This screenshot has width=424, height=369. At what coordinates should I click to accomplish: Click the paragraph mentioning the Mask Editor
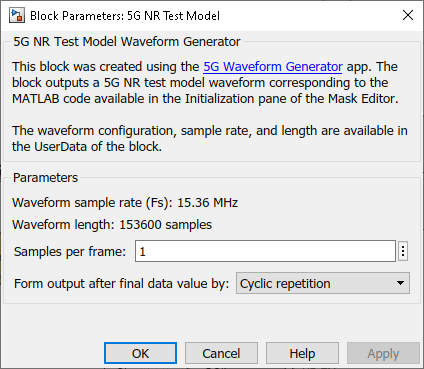pos(205,83)
